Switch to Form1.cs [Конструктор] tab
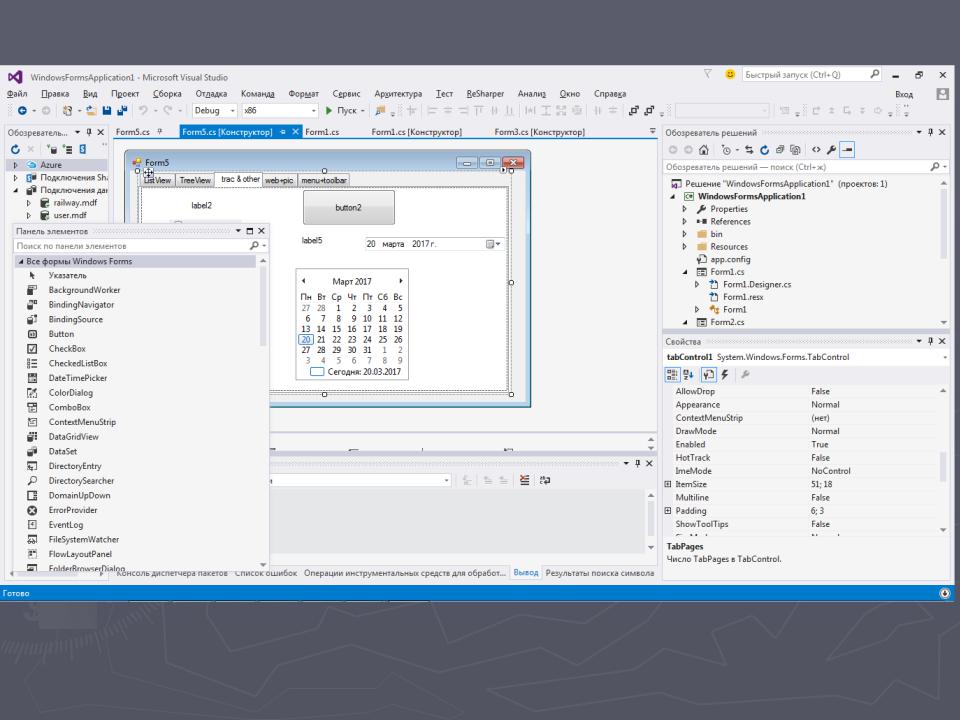Screen dimensions: 960x720 point(416,132)
